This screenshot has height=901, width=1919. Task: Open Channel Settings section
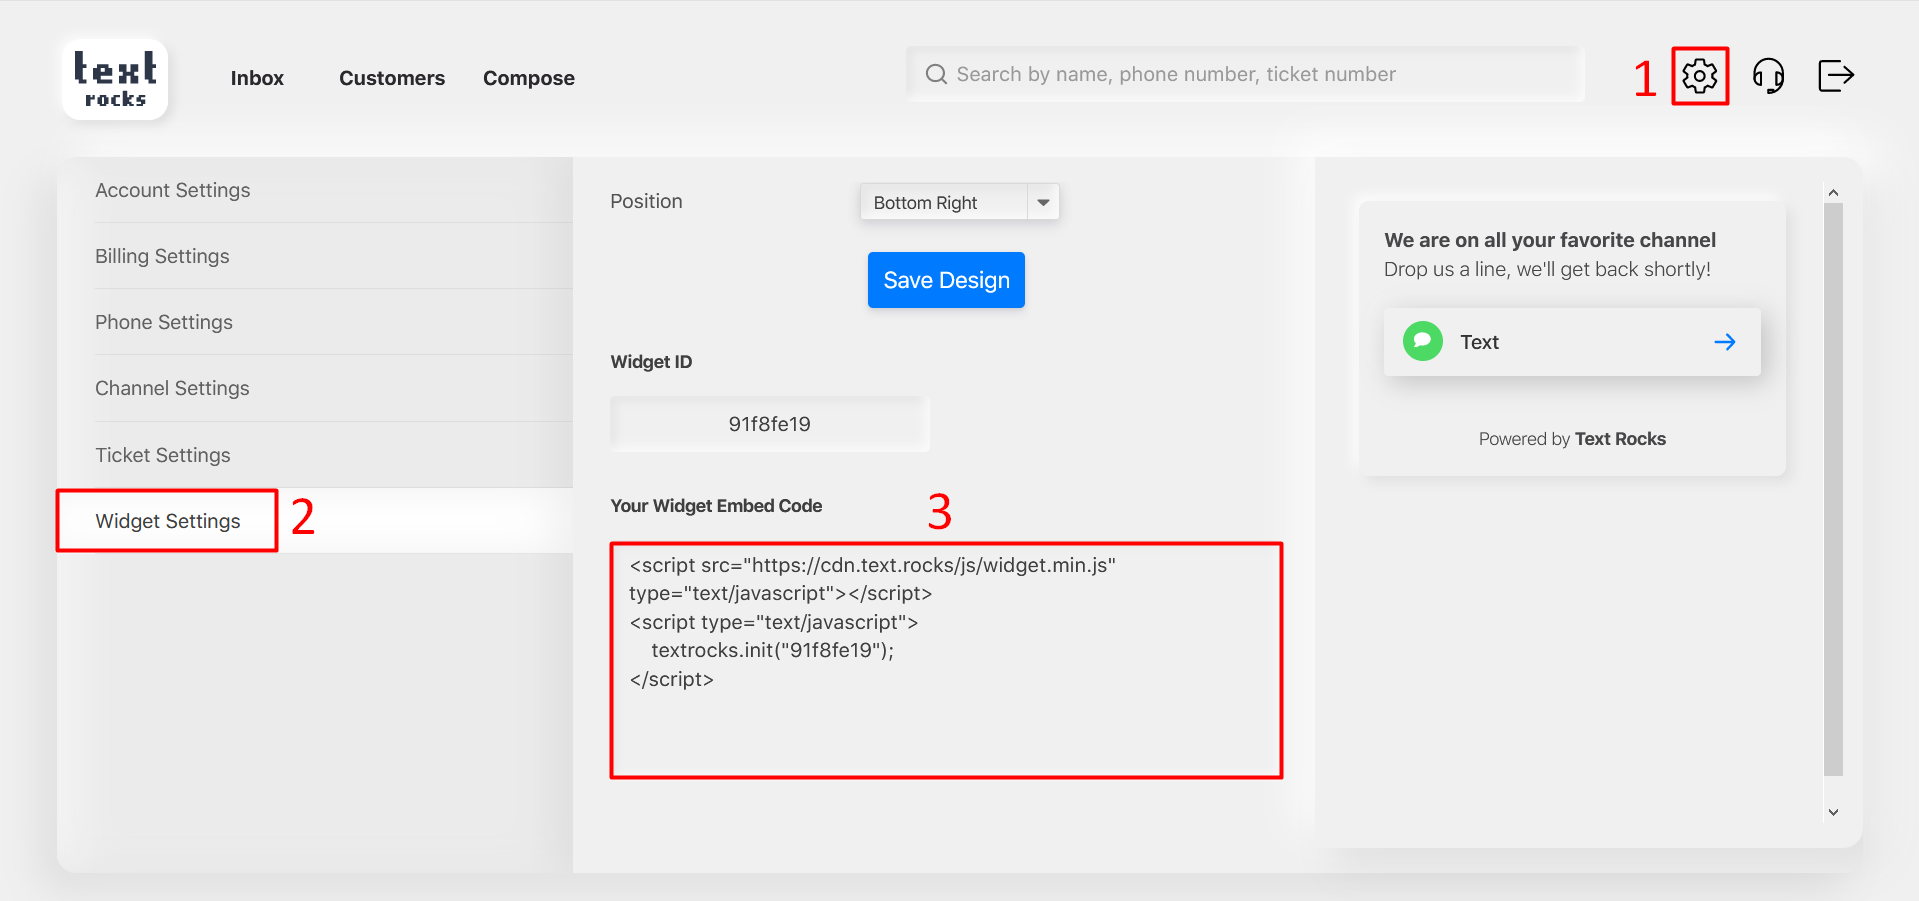(172, 388)
